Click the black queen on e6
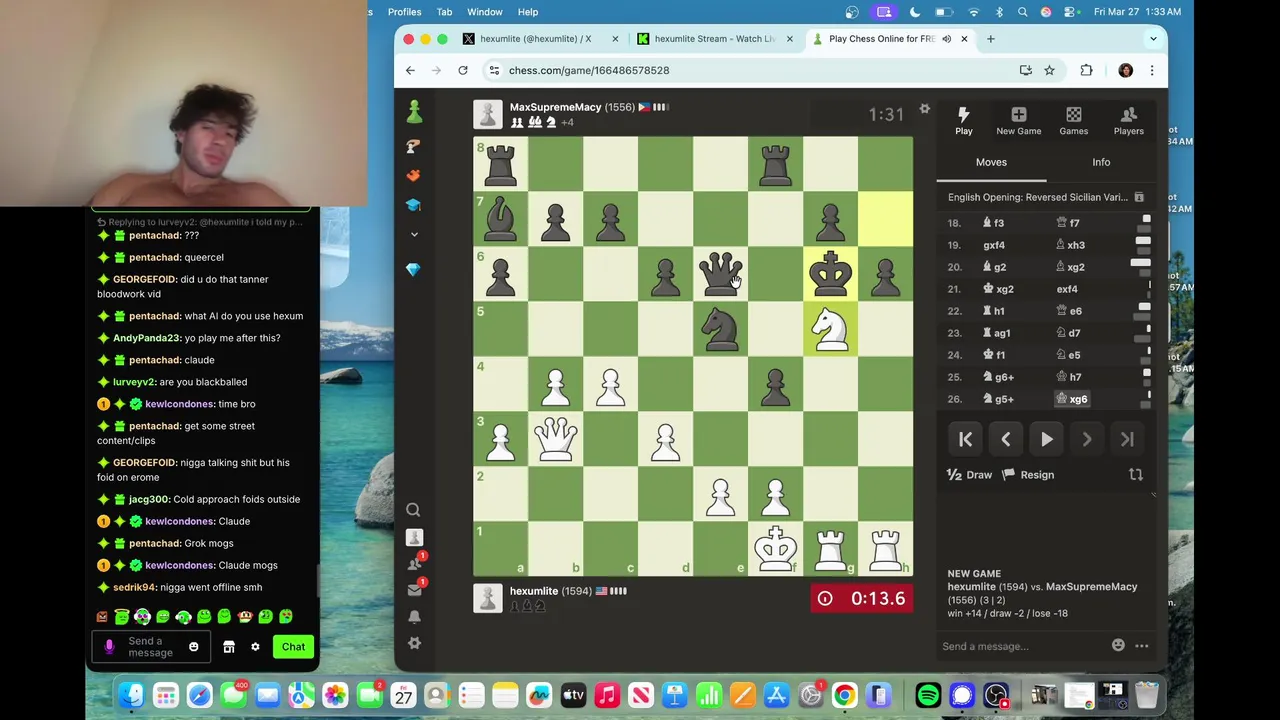1280x720 pixels. (x=720, y=273)
